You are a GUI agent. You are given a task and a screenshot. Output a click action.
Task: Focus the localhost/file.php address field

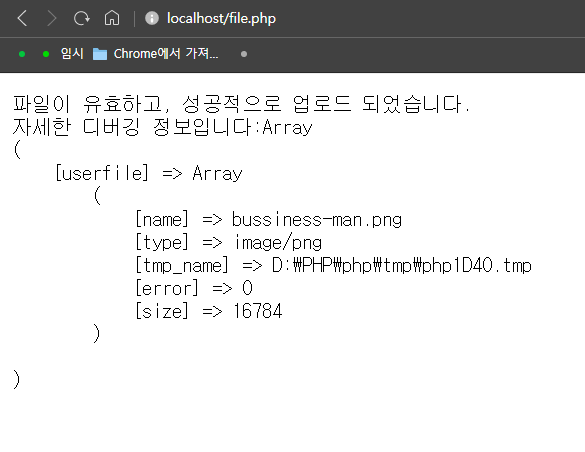click(x=221, y=18)
